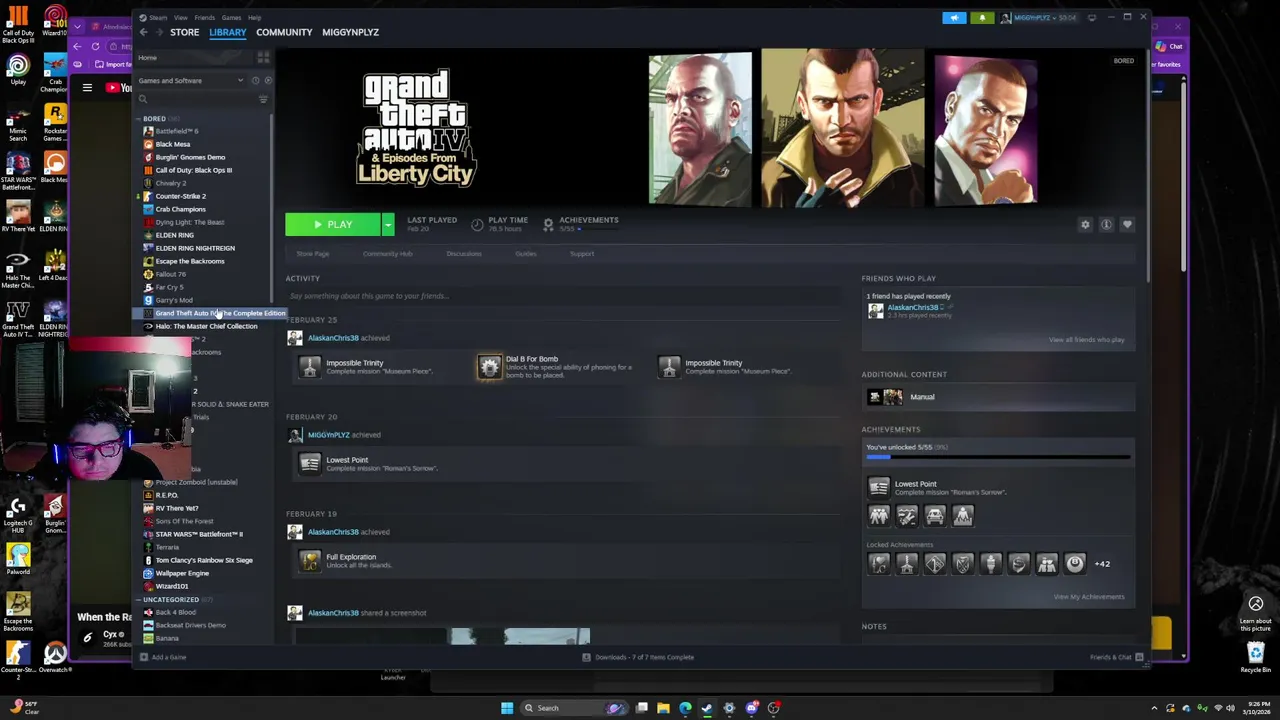This screenshot has height=720, width=1280.
Task: Open the Manual additional content icon
Action: (x=885, y=397)
